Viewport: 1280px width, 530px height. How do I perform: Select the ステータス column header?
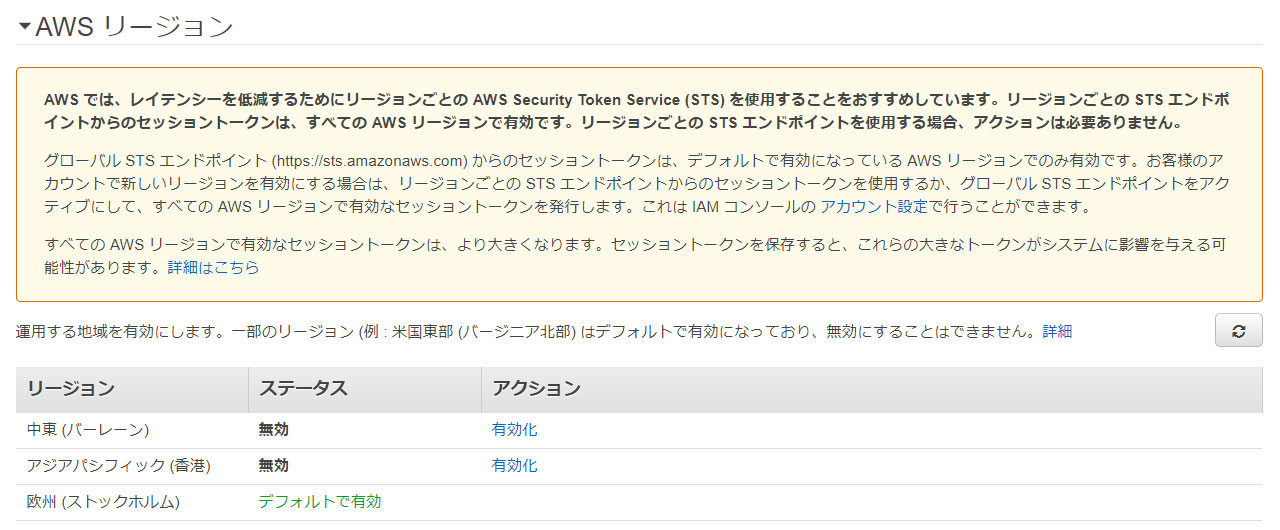click(x=303, y=389)
